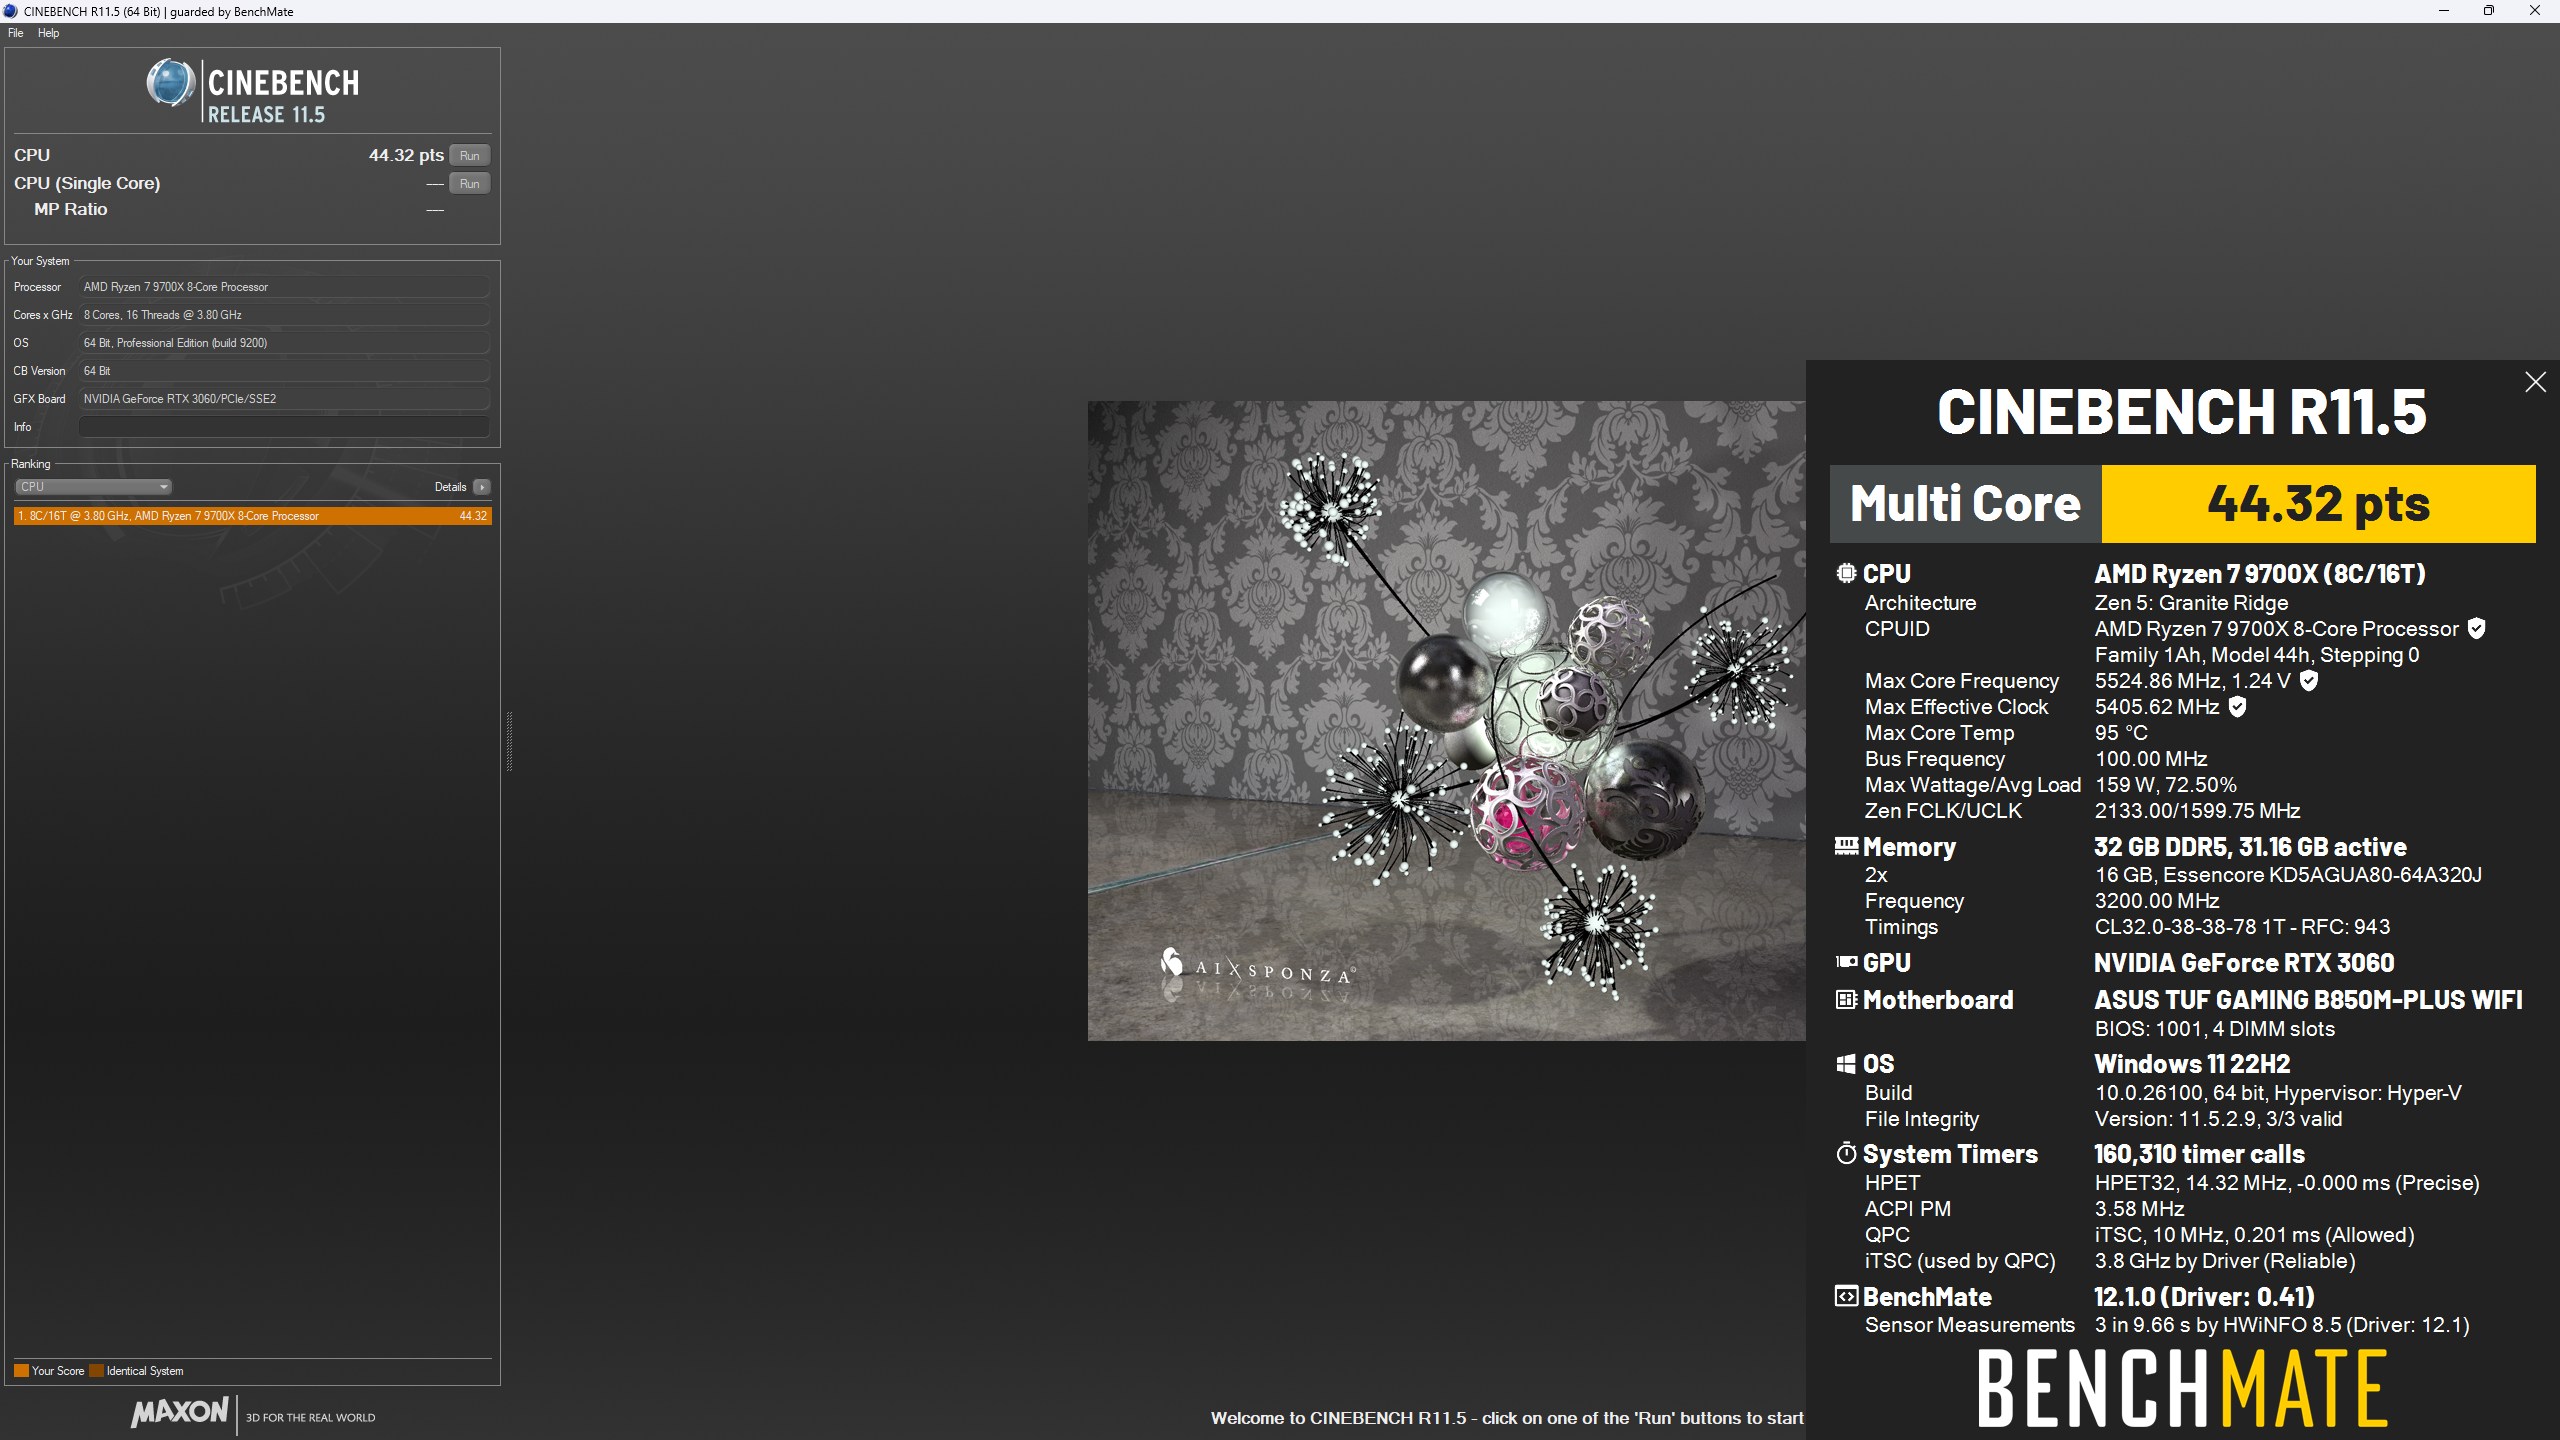
Task: Run the CPU multi-core benchmark
Action: tap(469, 155)
